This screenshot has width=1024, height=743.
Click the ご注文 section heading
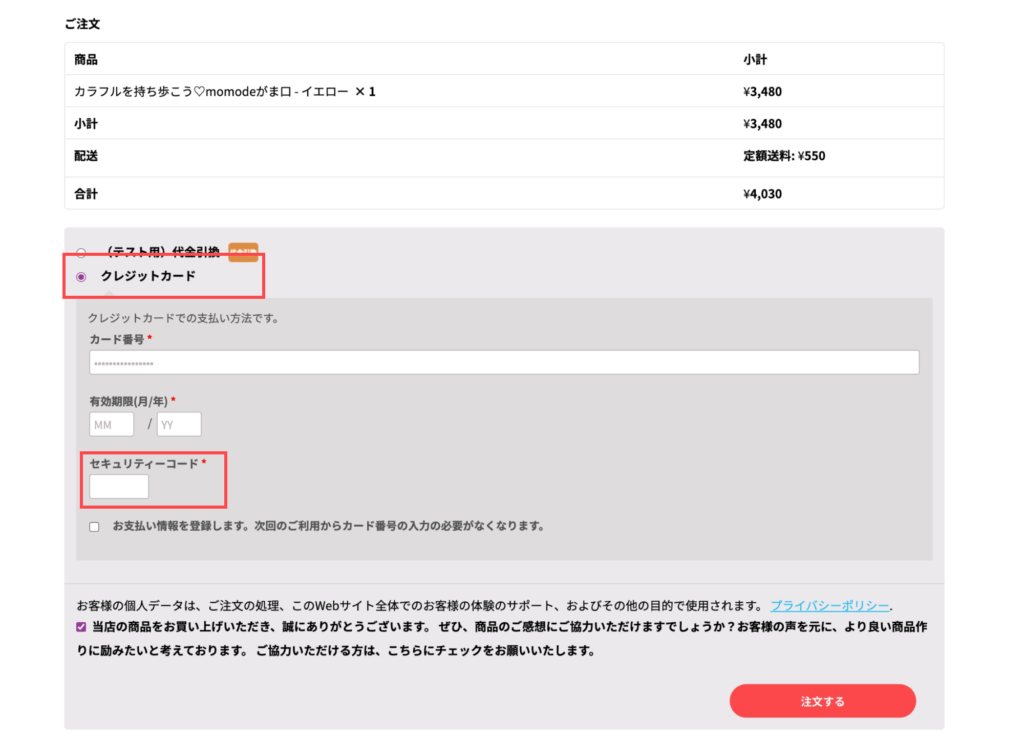(82, 23)
